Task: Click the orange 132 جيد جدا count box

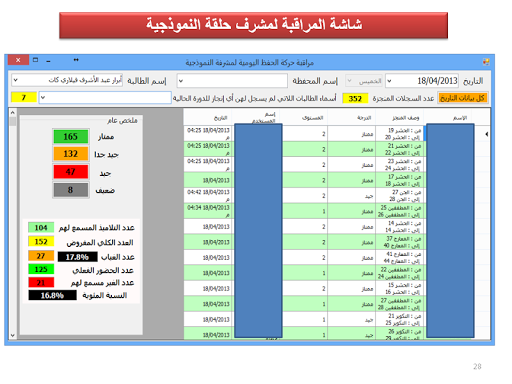Action: click(x=71, y=154)
